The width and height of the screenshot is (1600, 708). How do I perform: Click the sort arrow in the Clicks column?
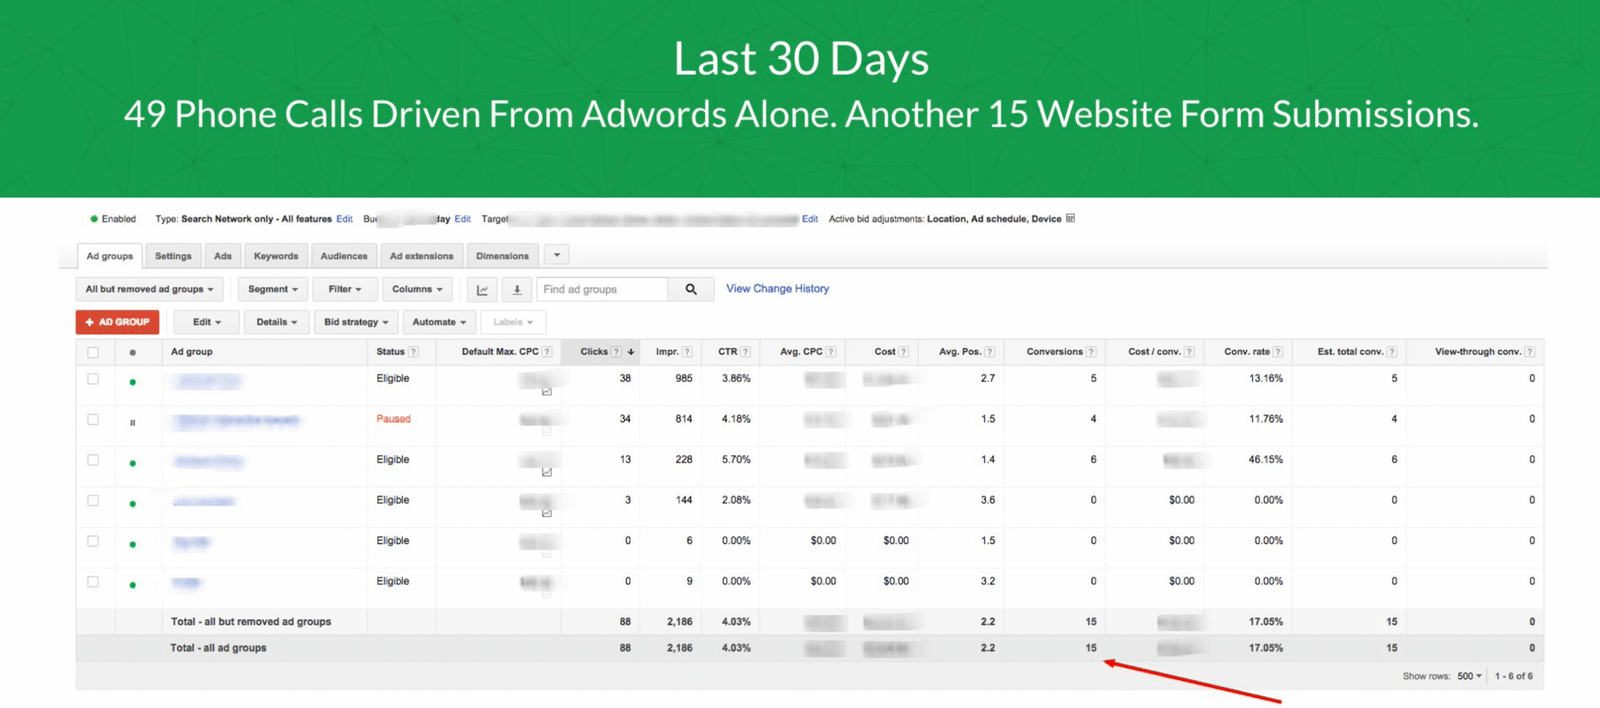[631, 352]
